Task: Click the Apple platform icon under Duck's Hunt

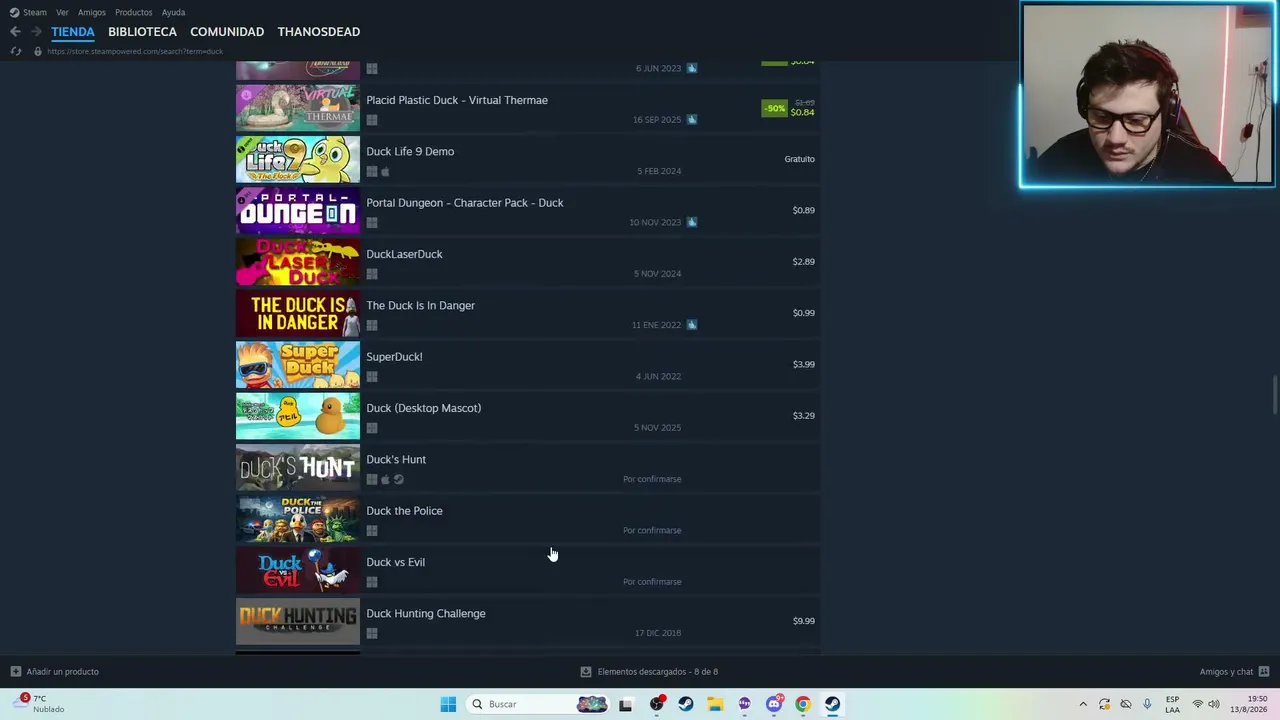Action: (x=385, y=479)
